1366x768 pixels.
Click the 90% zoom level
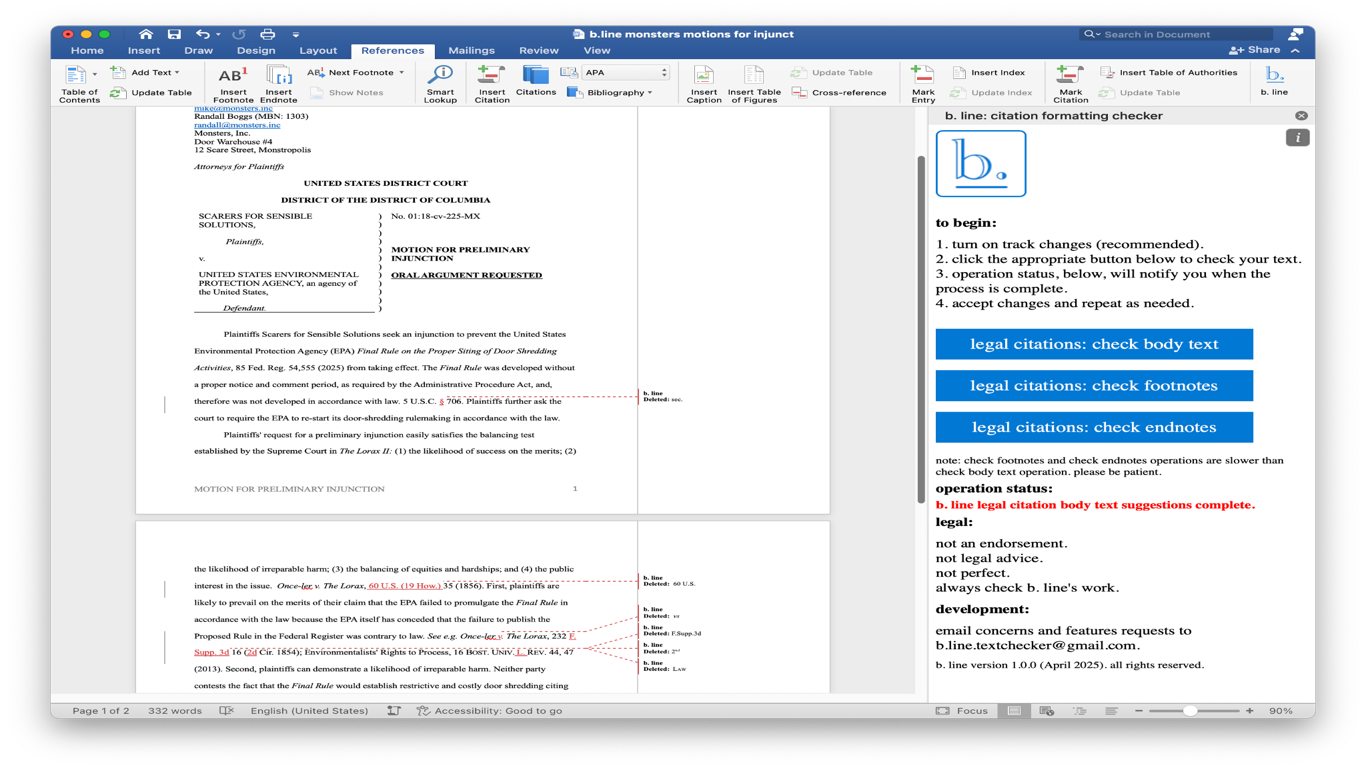tap(1281, 711)
